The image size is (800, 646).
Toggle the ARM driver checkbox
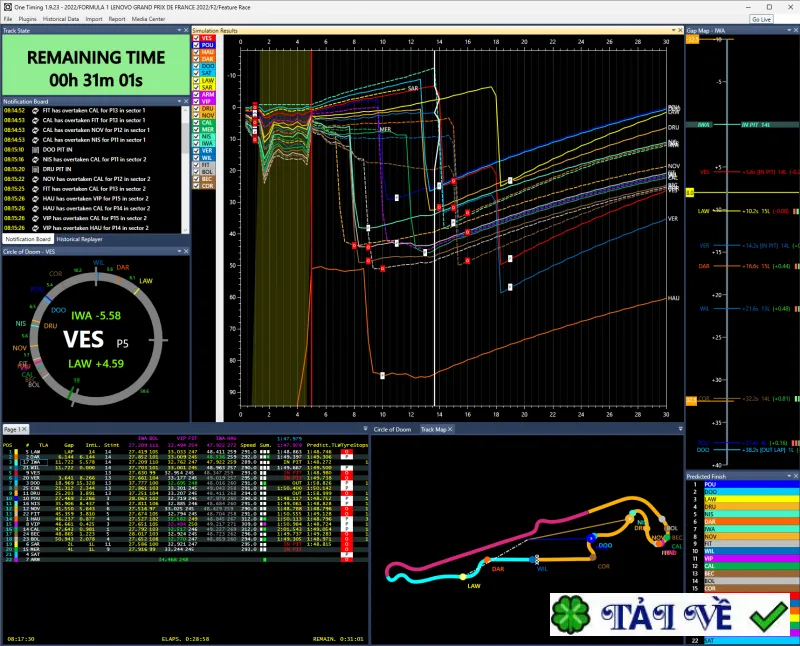pyautogui.click(x=196, y=94)
